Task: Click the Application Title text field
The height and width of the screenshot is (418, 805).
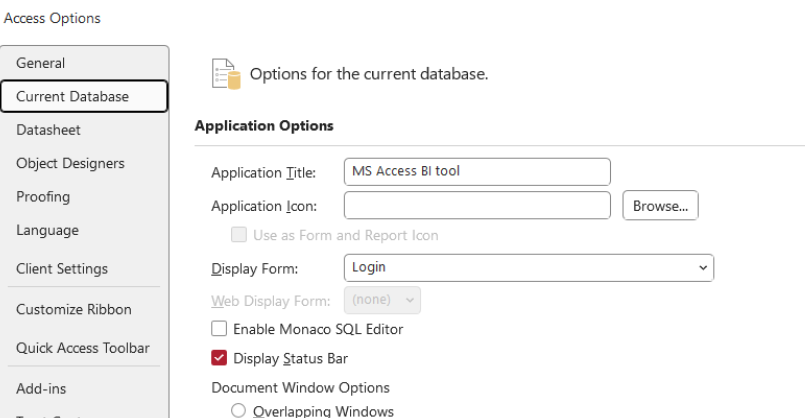Action: 477,171
